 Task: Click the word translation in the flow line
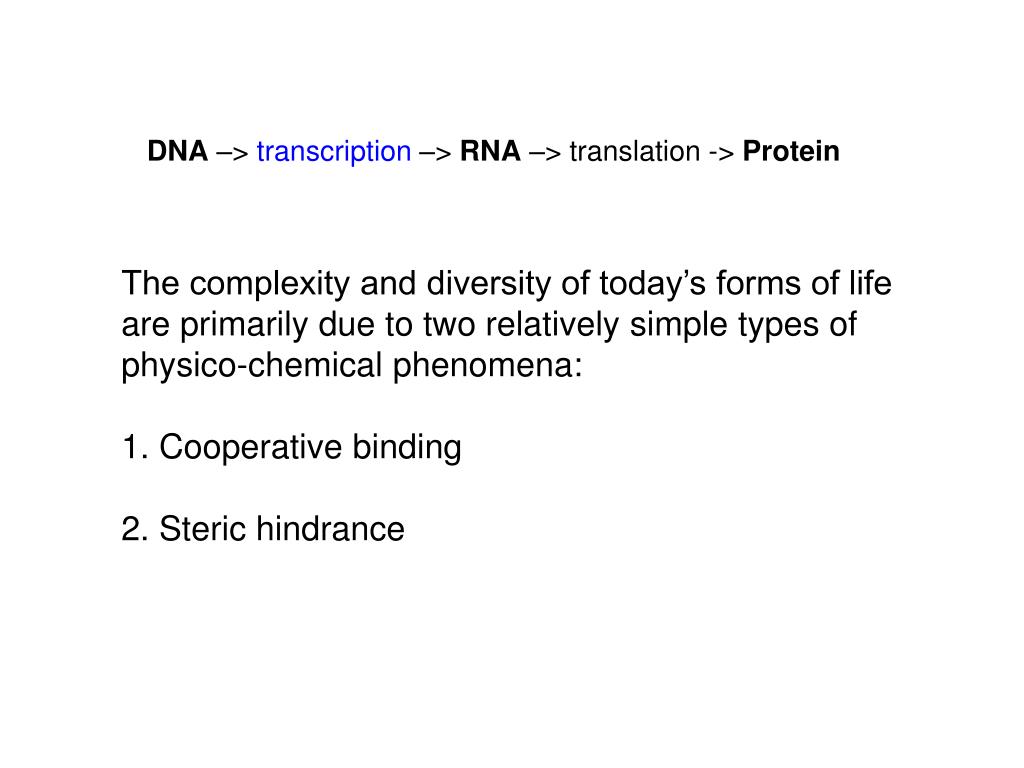(x=635, y=152)
